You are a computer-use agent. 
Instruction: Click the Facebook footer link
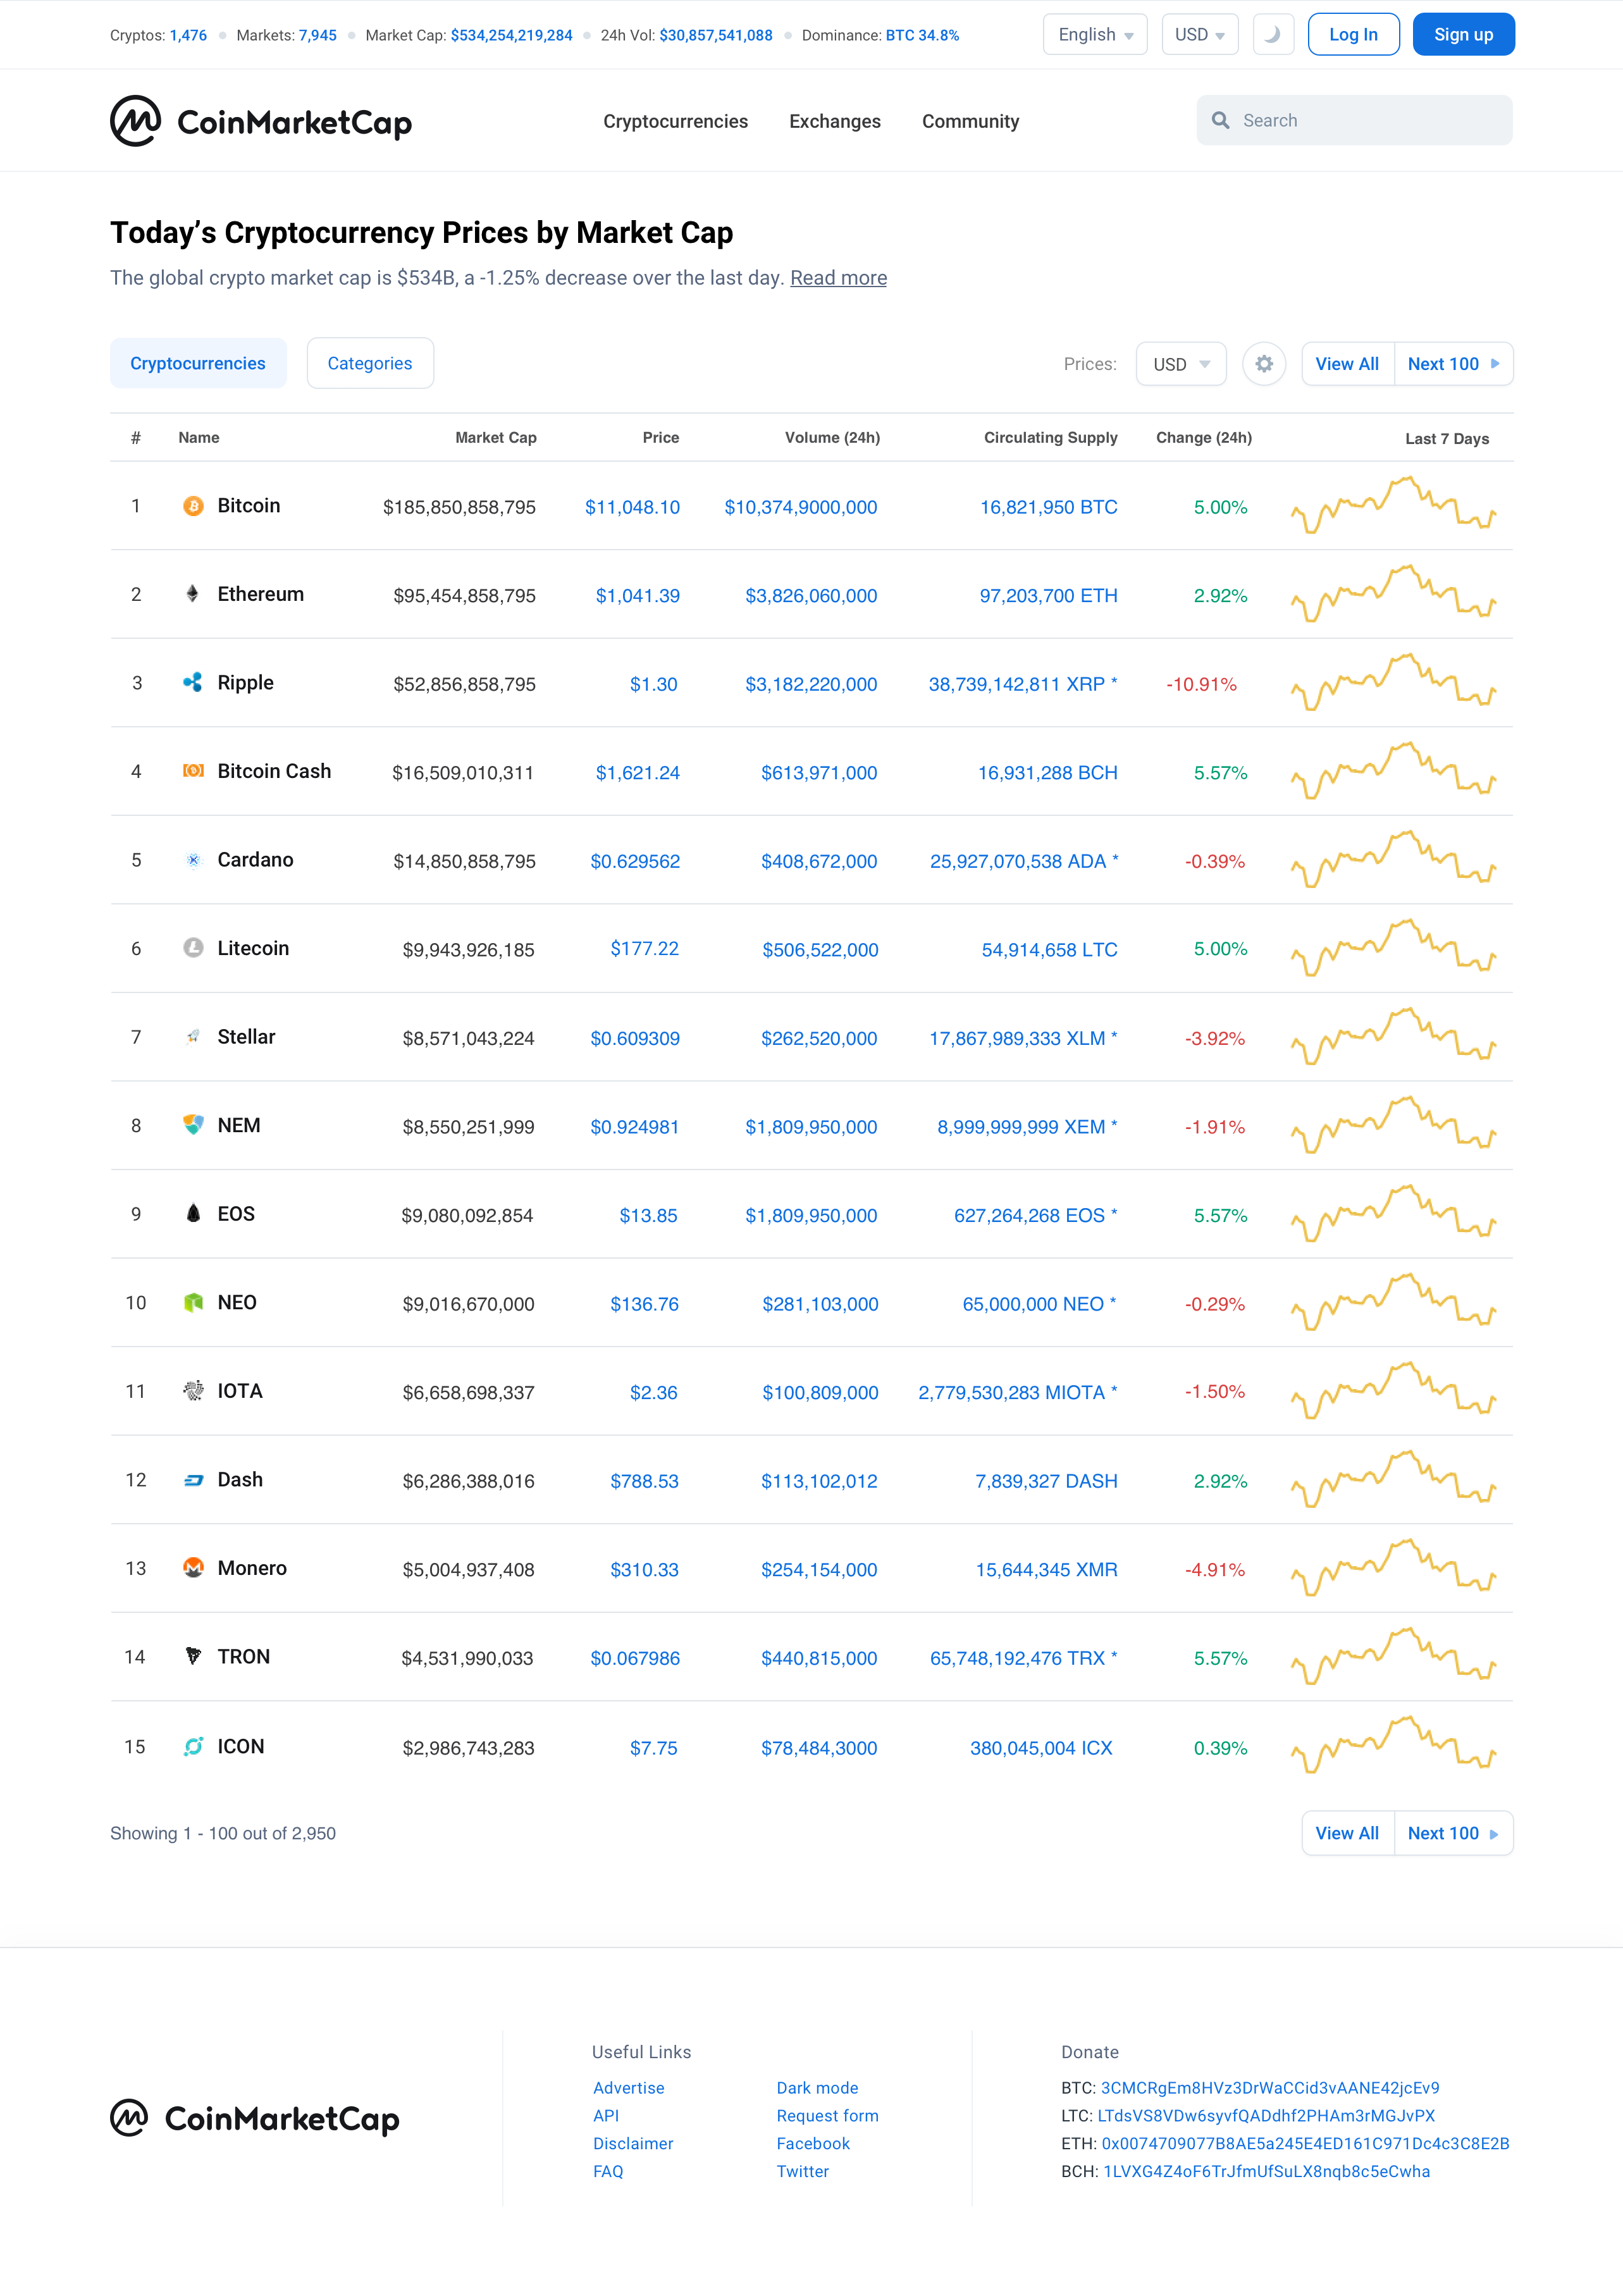click(813, 2144)
